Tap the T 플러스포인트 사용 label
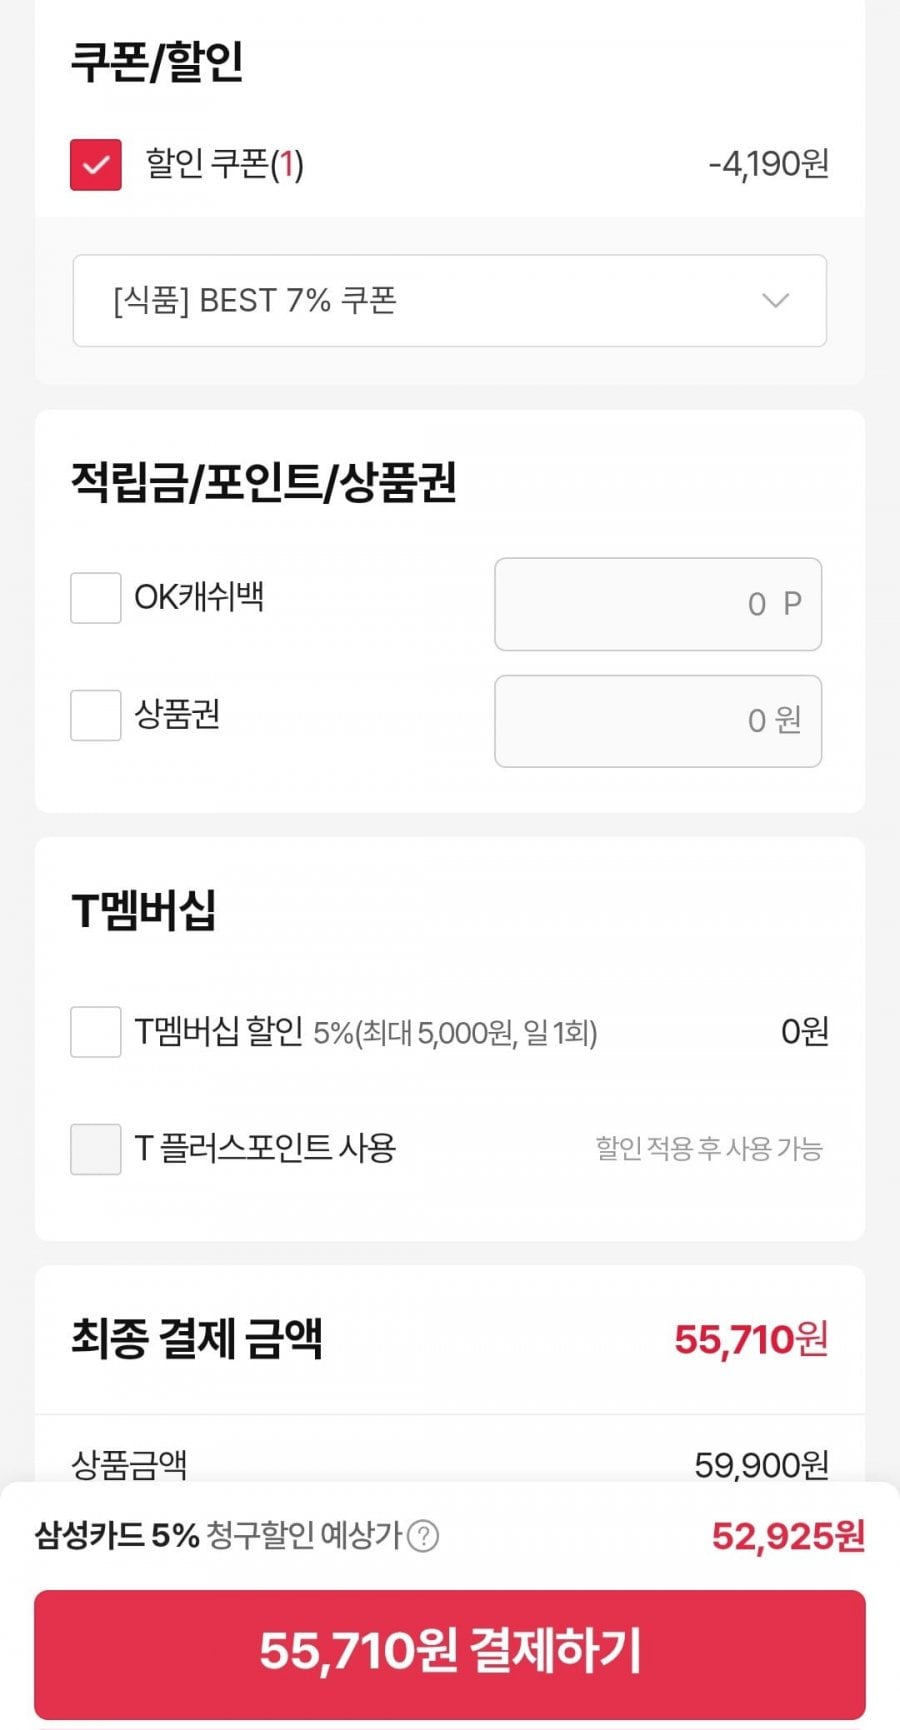The width and height of the screenshot is (900, 1730). 265,1149
